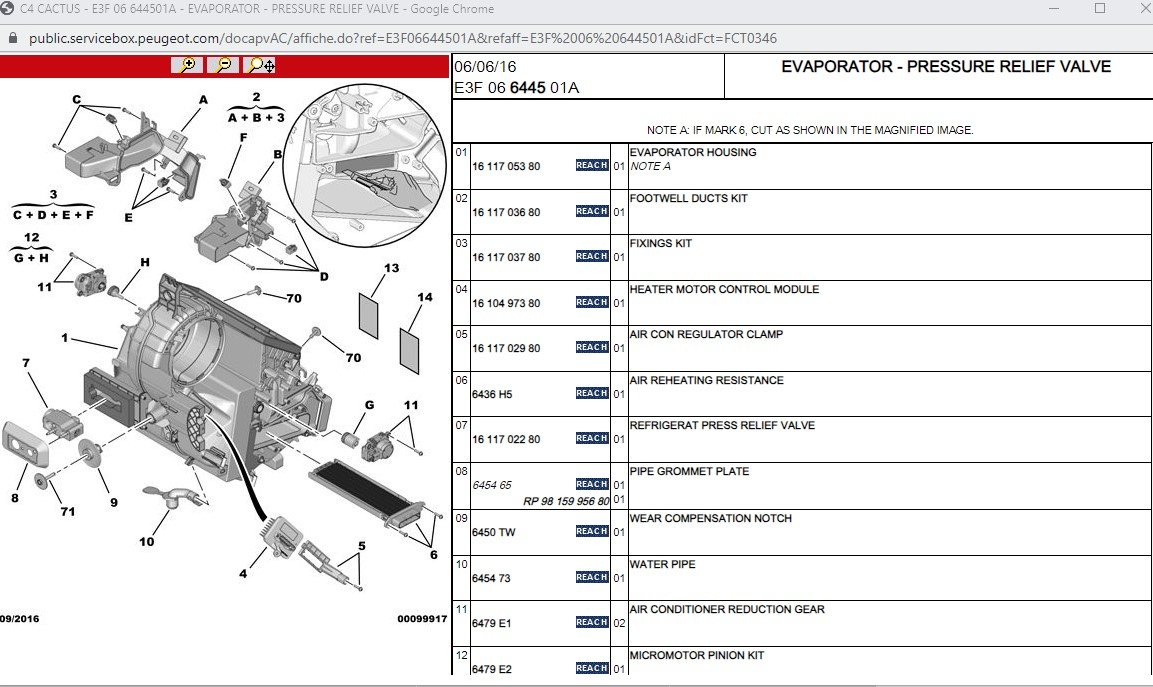Click callout number 71 in diagram
The height and width of the screenshot is (687, 1153).
click(x=68, y=511)
